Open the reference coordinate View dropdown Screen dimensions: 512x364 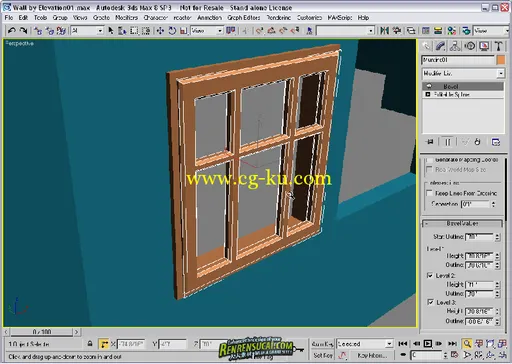tap(207, 31)
